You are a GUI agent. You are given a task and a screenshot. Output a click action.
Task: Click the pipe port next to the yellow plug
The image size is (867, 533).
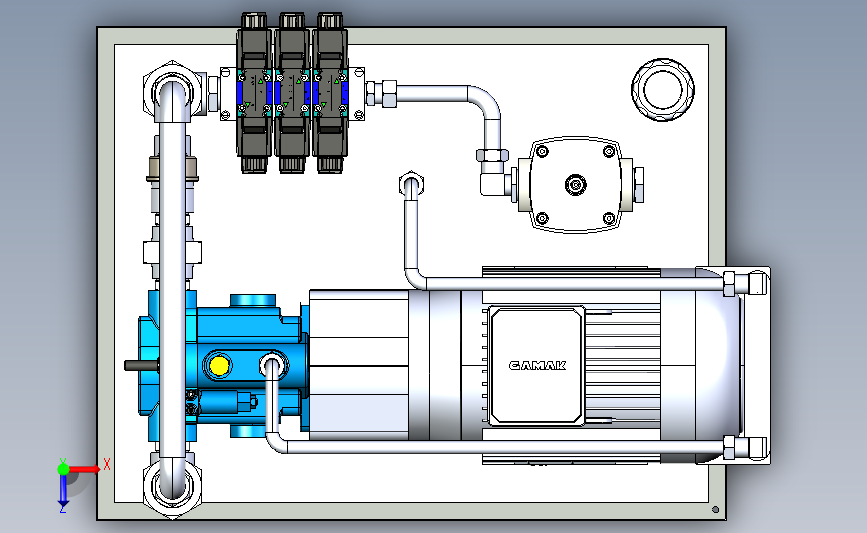(273, 365)
